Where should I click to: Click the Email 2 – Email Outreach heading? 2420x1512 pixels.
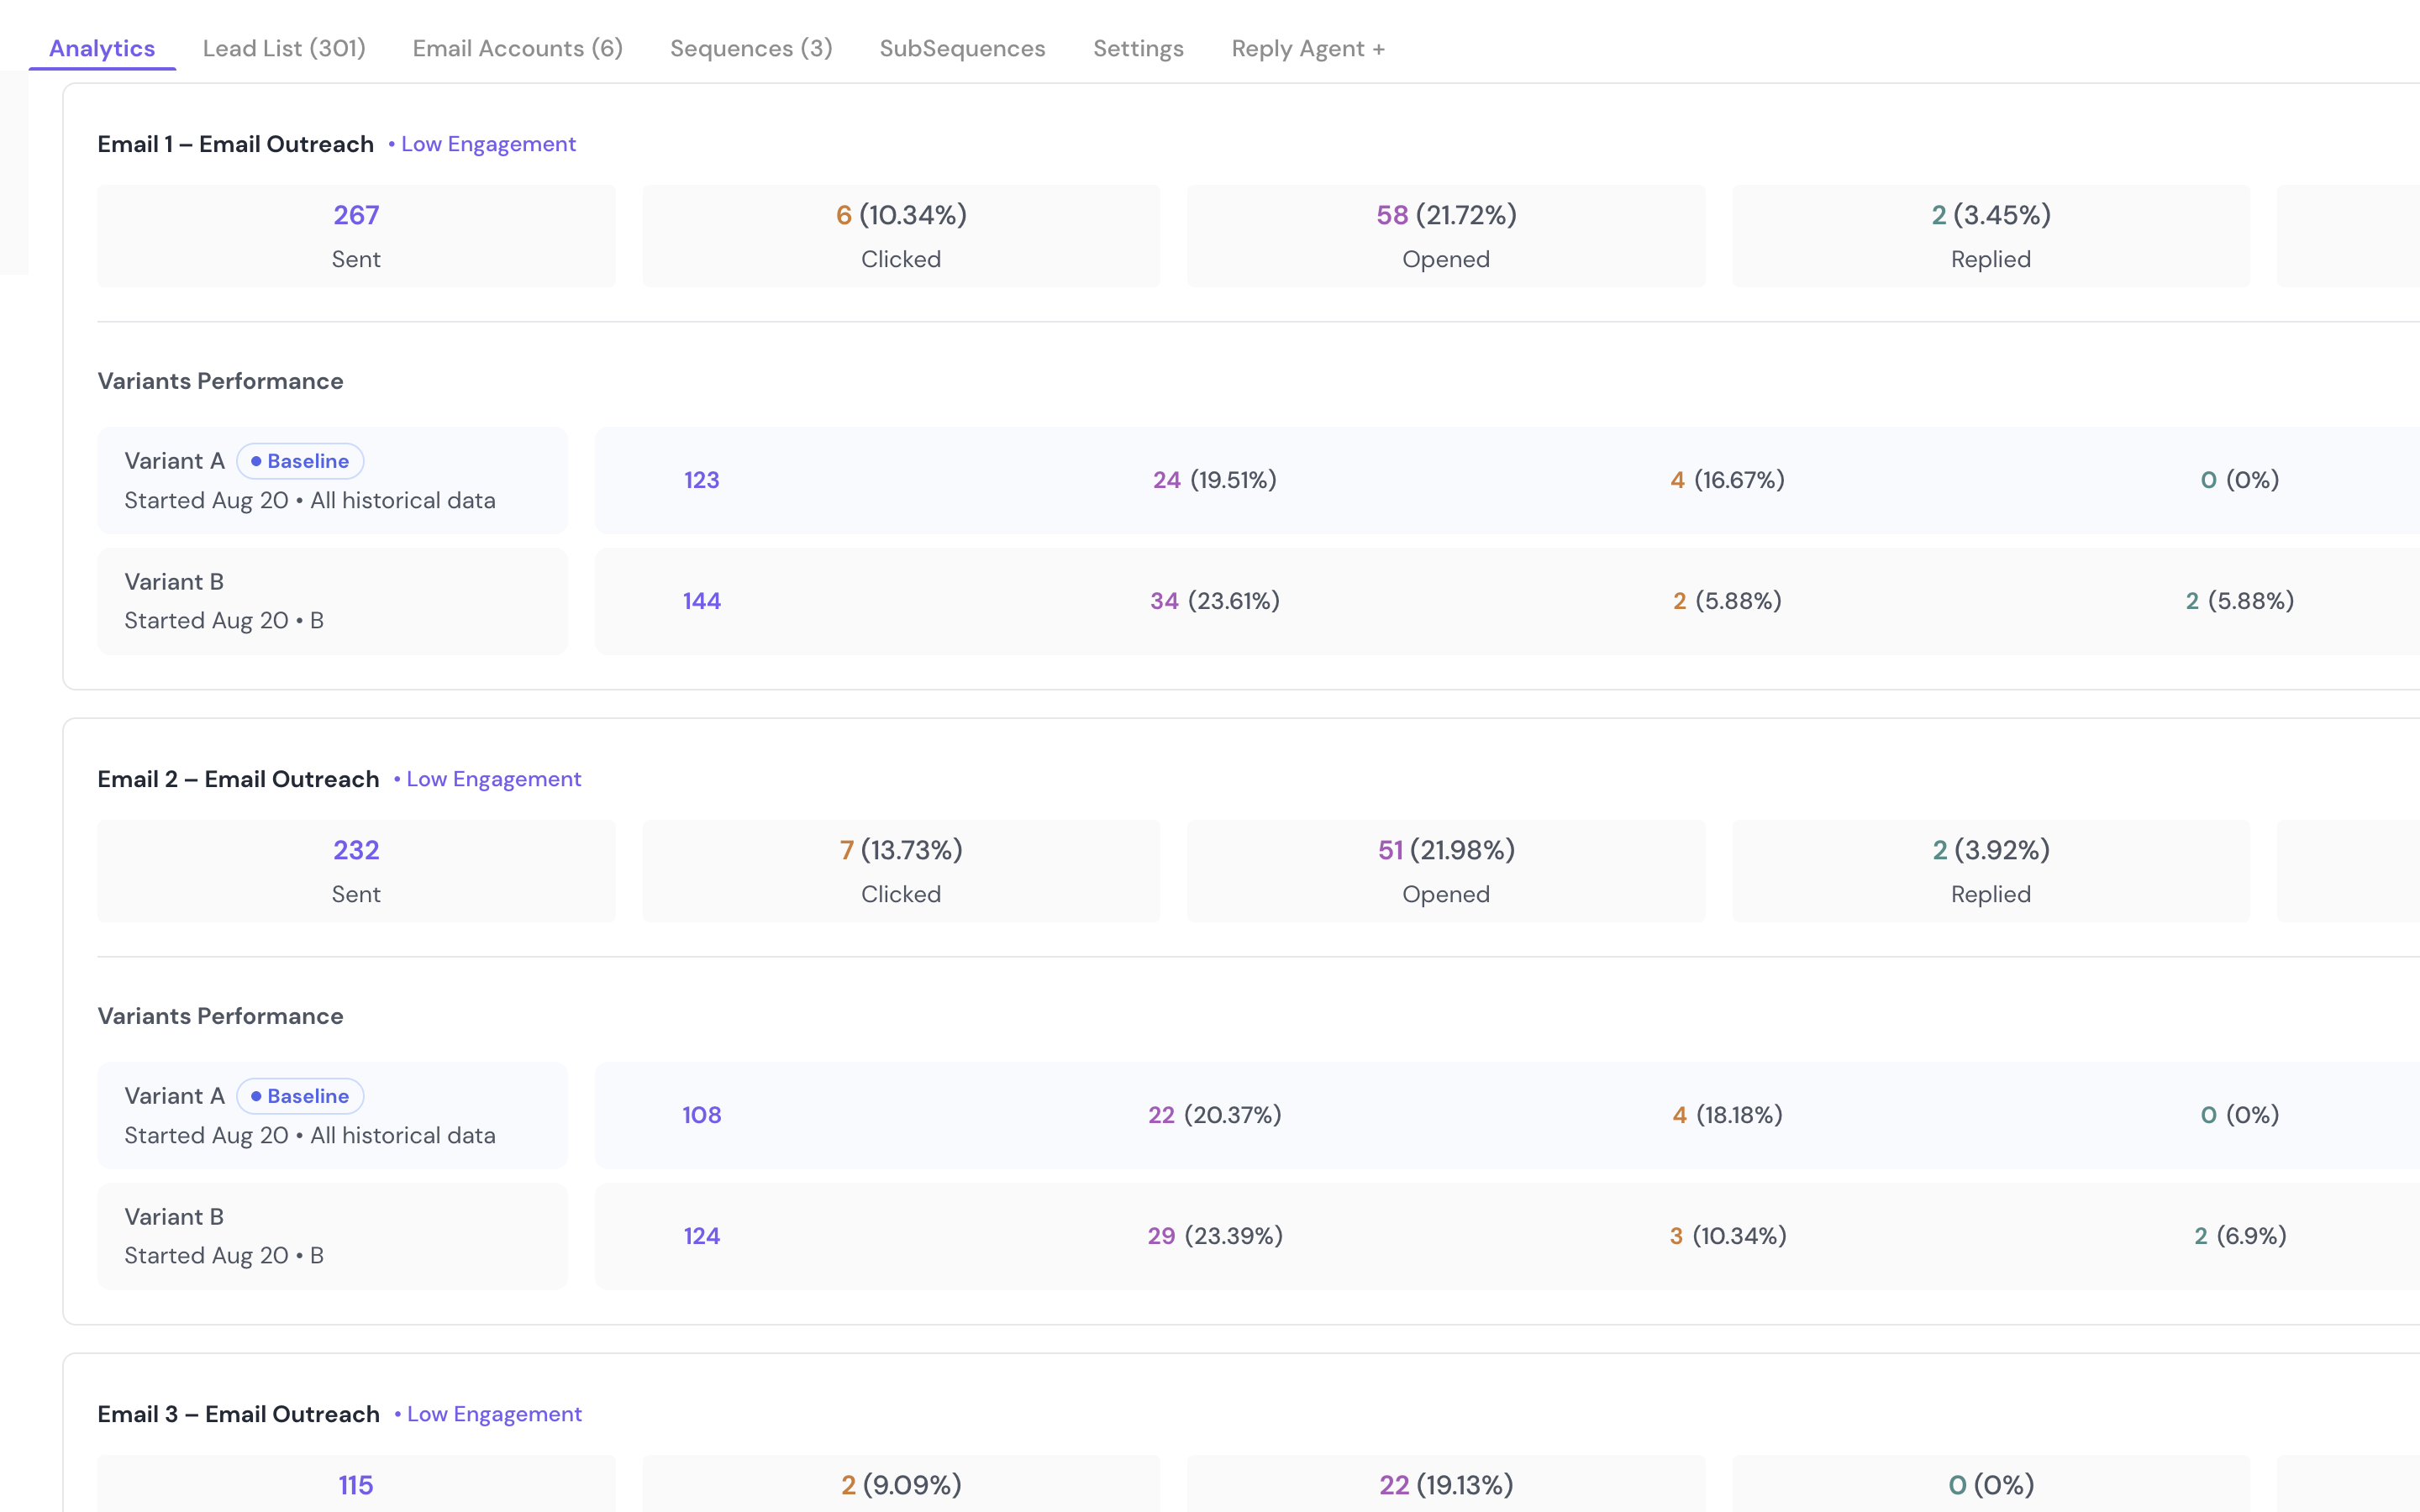(x=238, y=779)
